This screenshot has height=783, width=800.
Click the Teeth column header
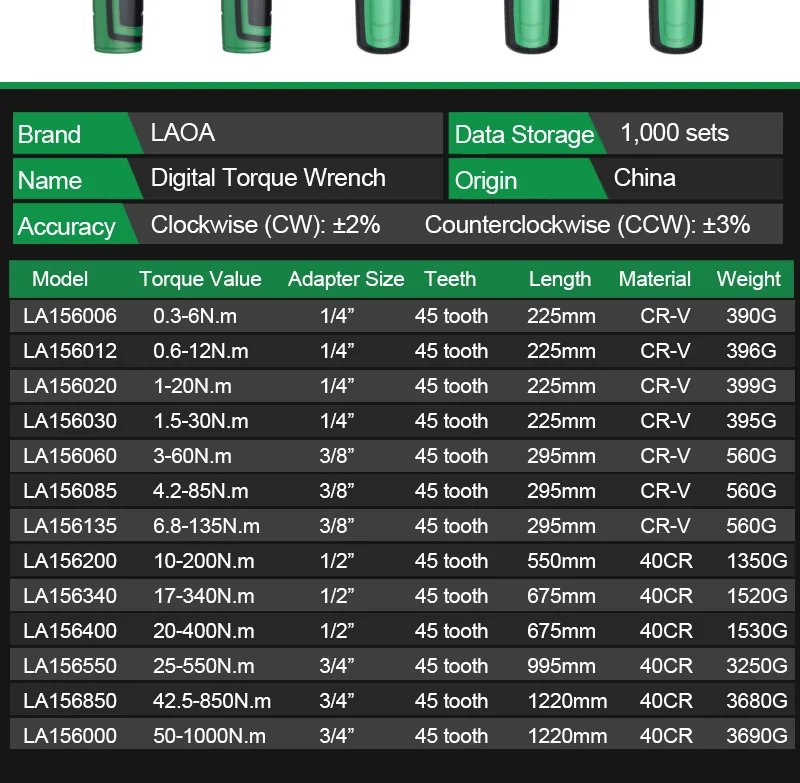450,279
